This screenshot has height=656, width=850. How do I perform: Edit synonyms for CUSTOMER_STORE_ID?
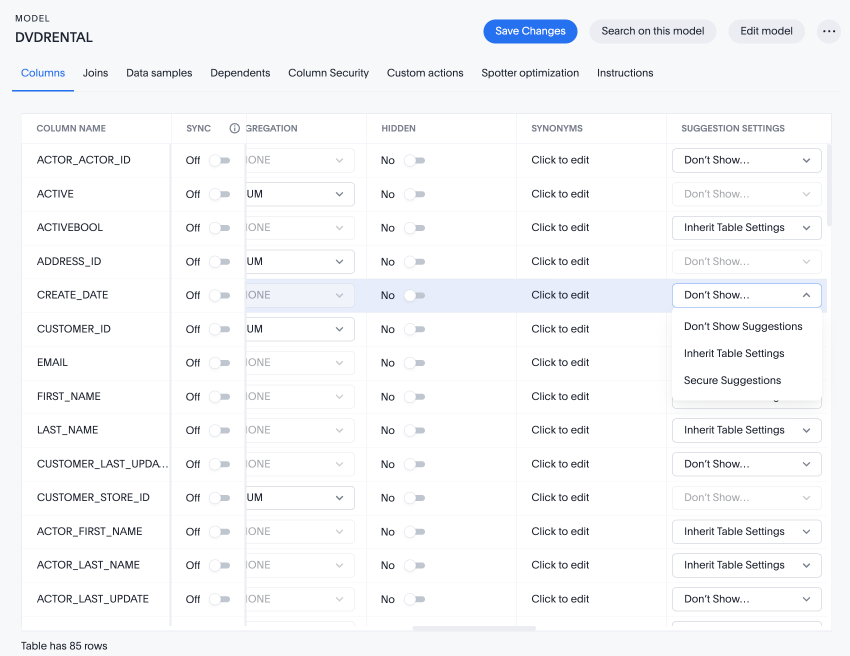point(560,498)
